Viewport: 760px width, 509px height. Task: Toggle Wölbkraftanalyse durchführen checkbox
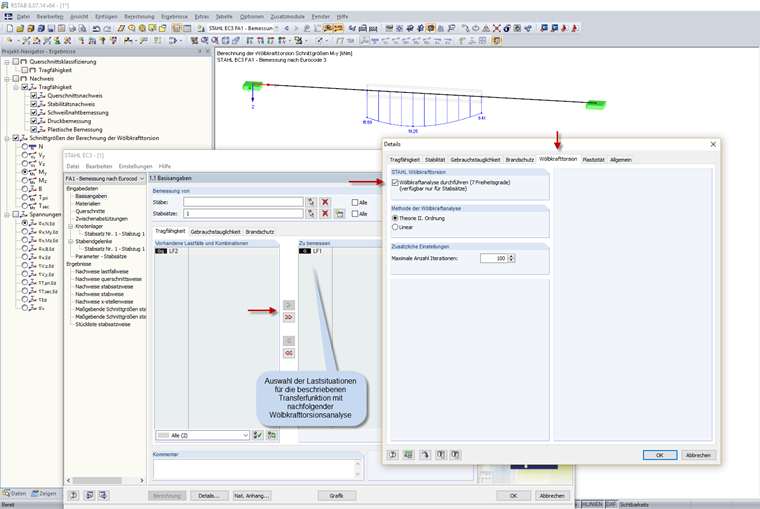click(395, 183)
